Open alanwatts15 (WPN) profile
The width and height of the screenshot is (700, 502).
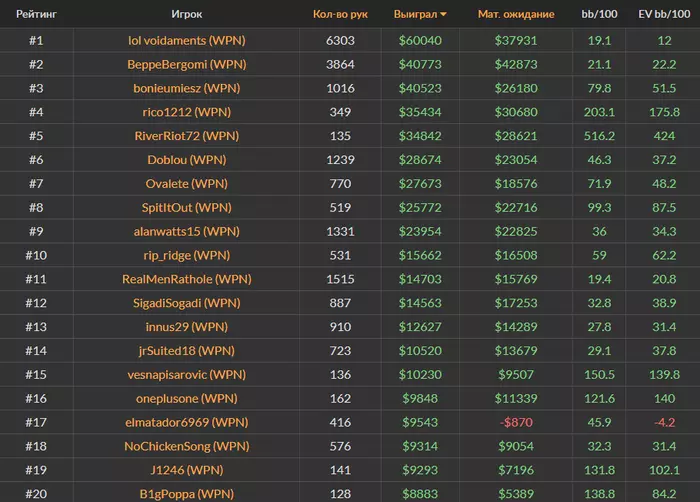click(187, 232)
